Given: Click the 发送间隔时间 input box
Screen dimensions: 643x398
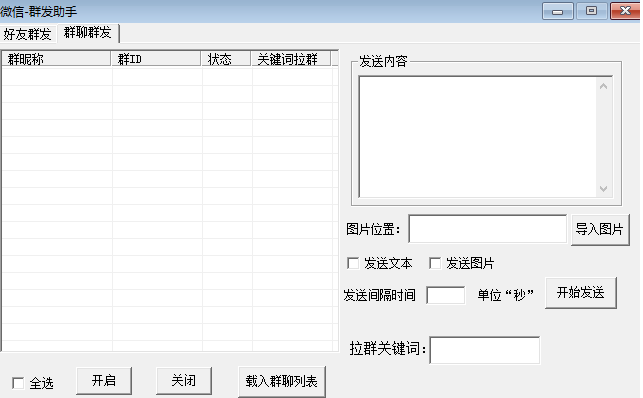Looking at the screenshot, I should [446, 295].
